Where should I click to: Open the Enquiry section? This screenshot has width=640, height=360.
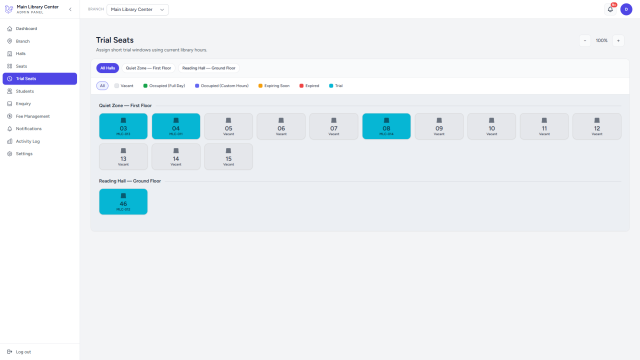click(x=40, y=104)
